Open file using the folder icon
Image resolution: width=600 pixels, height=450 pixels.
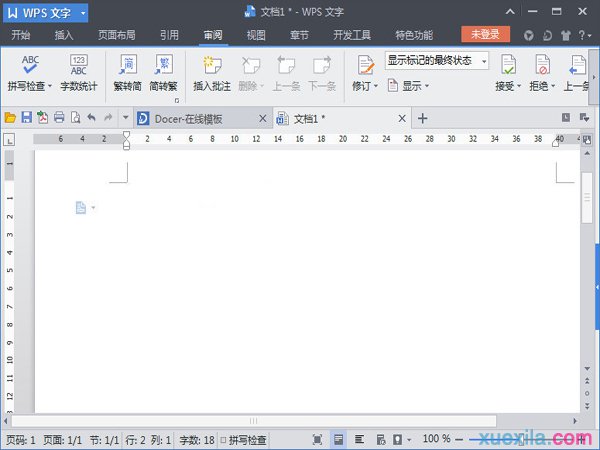tap(10, 117)
